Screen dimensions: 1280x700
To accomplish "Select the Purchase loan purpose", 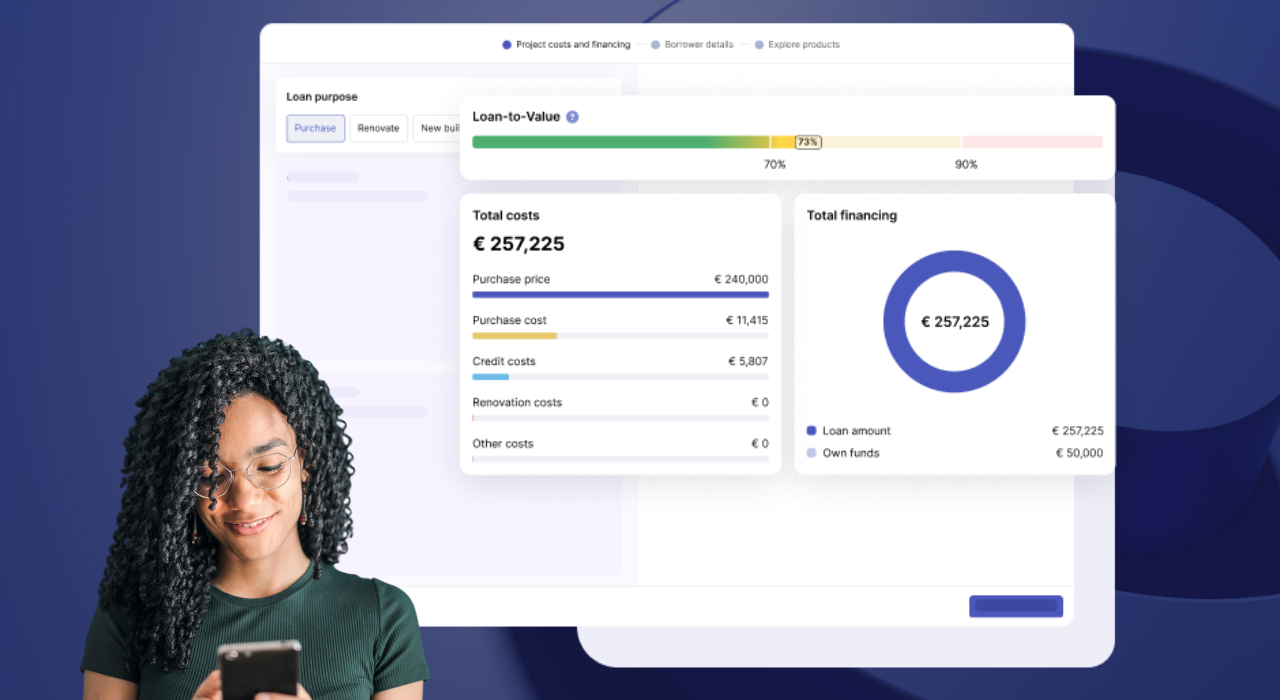I will 316,128.
